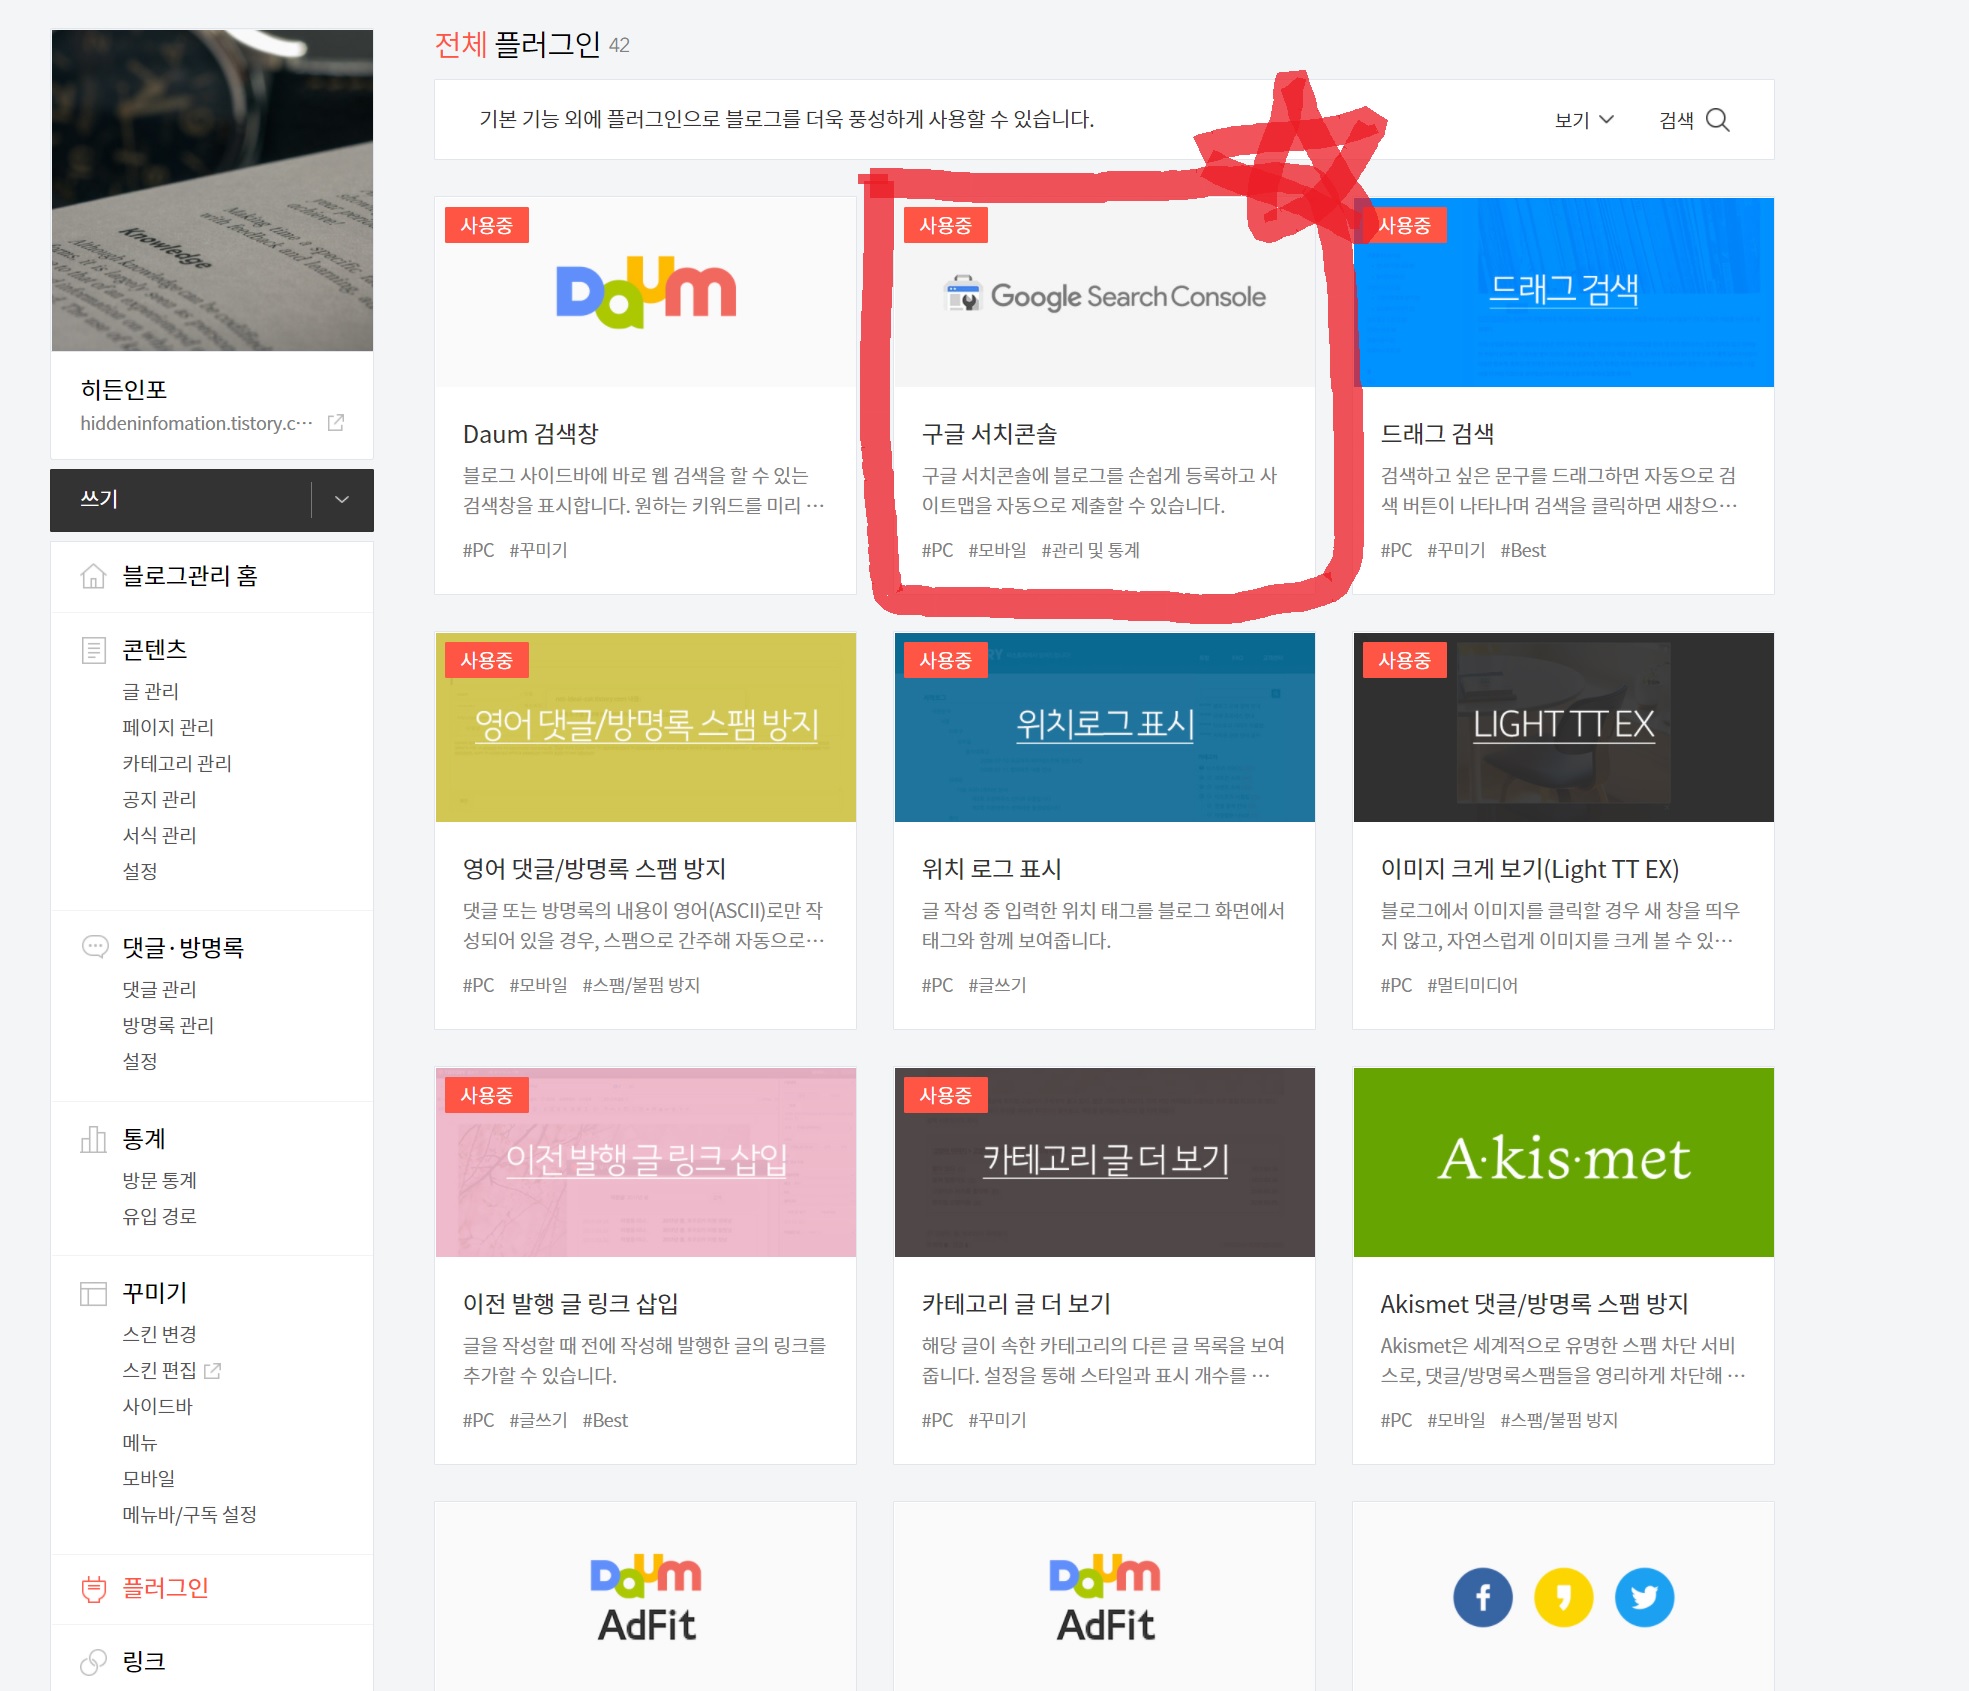Open LIGHT TT EX dark banner

[x=1563, y=727]
